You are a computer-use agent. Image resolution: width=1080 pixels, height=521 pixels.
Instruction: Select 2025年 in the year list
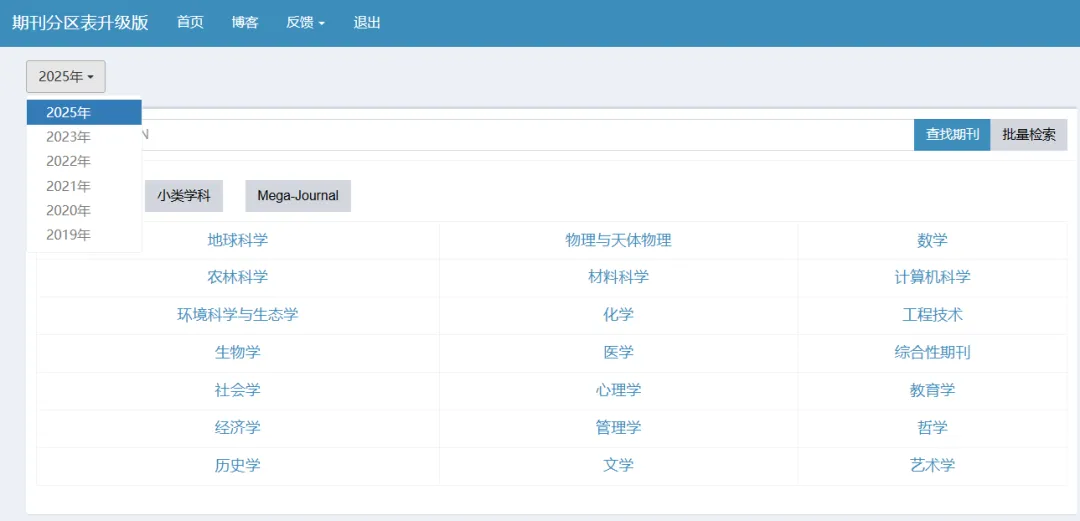pyautogui.click(x=84, y=112)
